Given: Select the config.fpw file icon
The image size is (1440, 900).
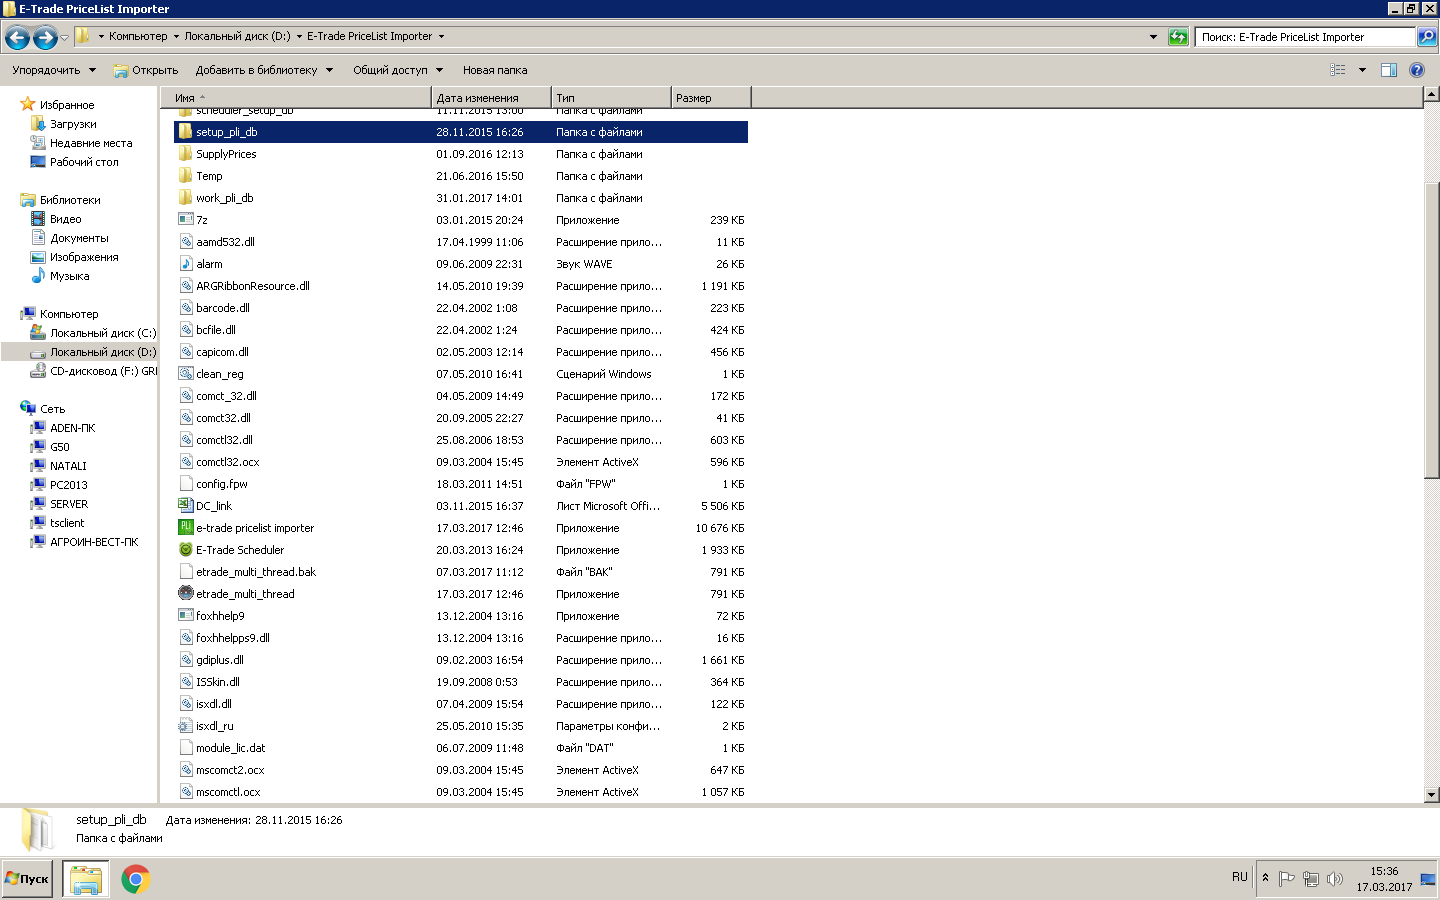Looking at the screenshot, I should (x=186, y=484).
